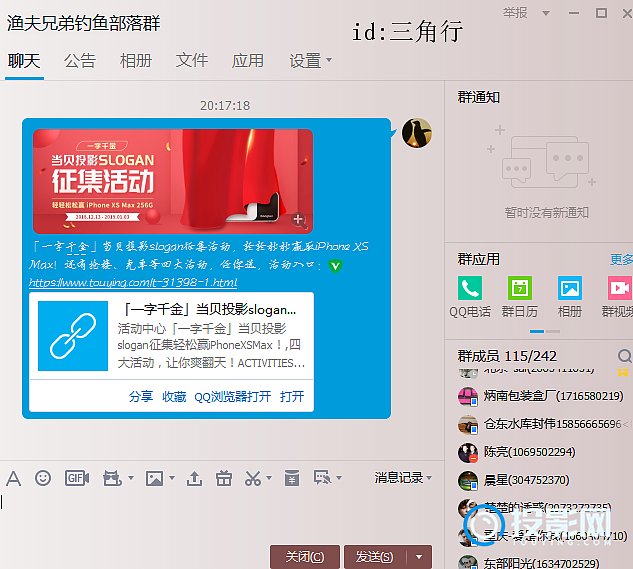Click the link card title 「一字千金」当贝投影slogan...

[209, 310]
